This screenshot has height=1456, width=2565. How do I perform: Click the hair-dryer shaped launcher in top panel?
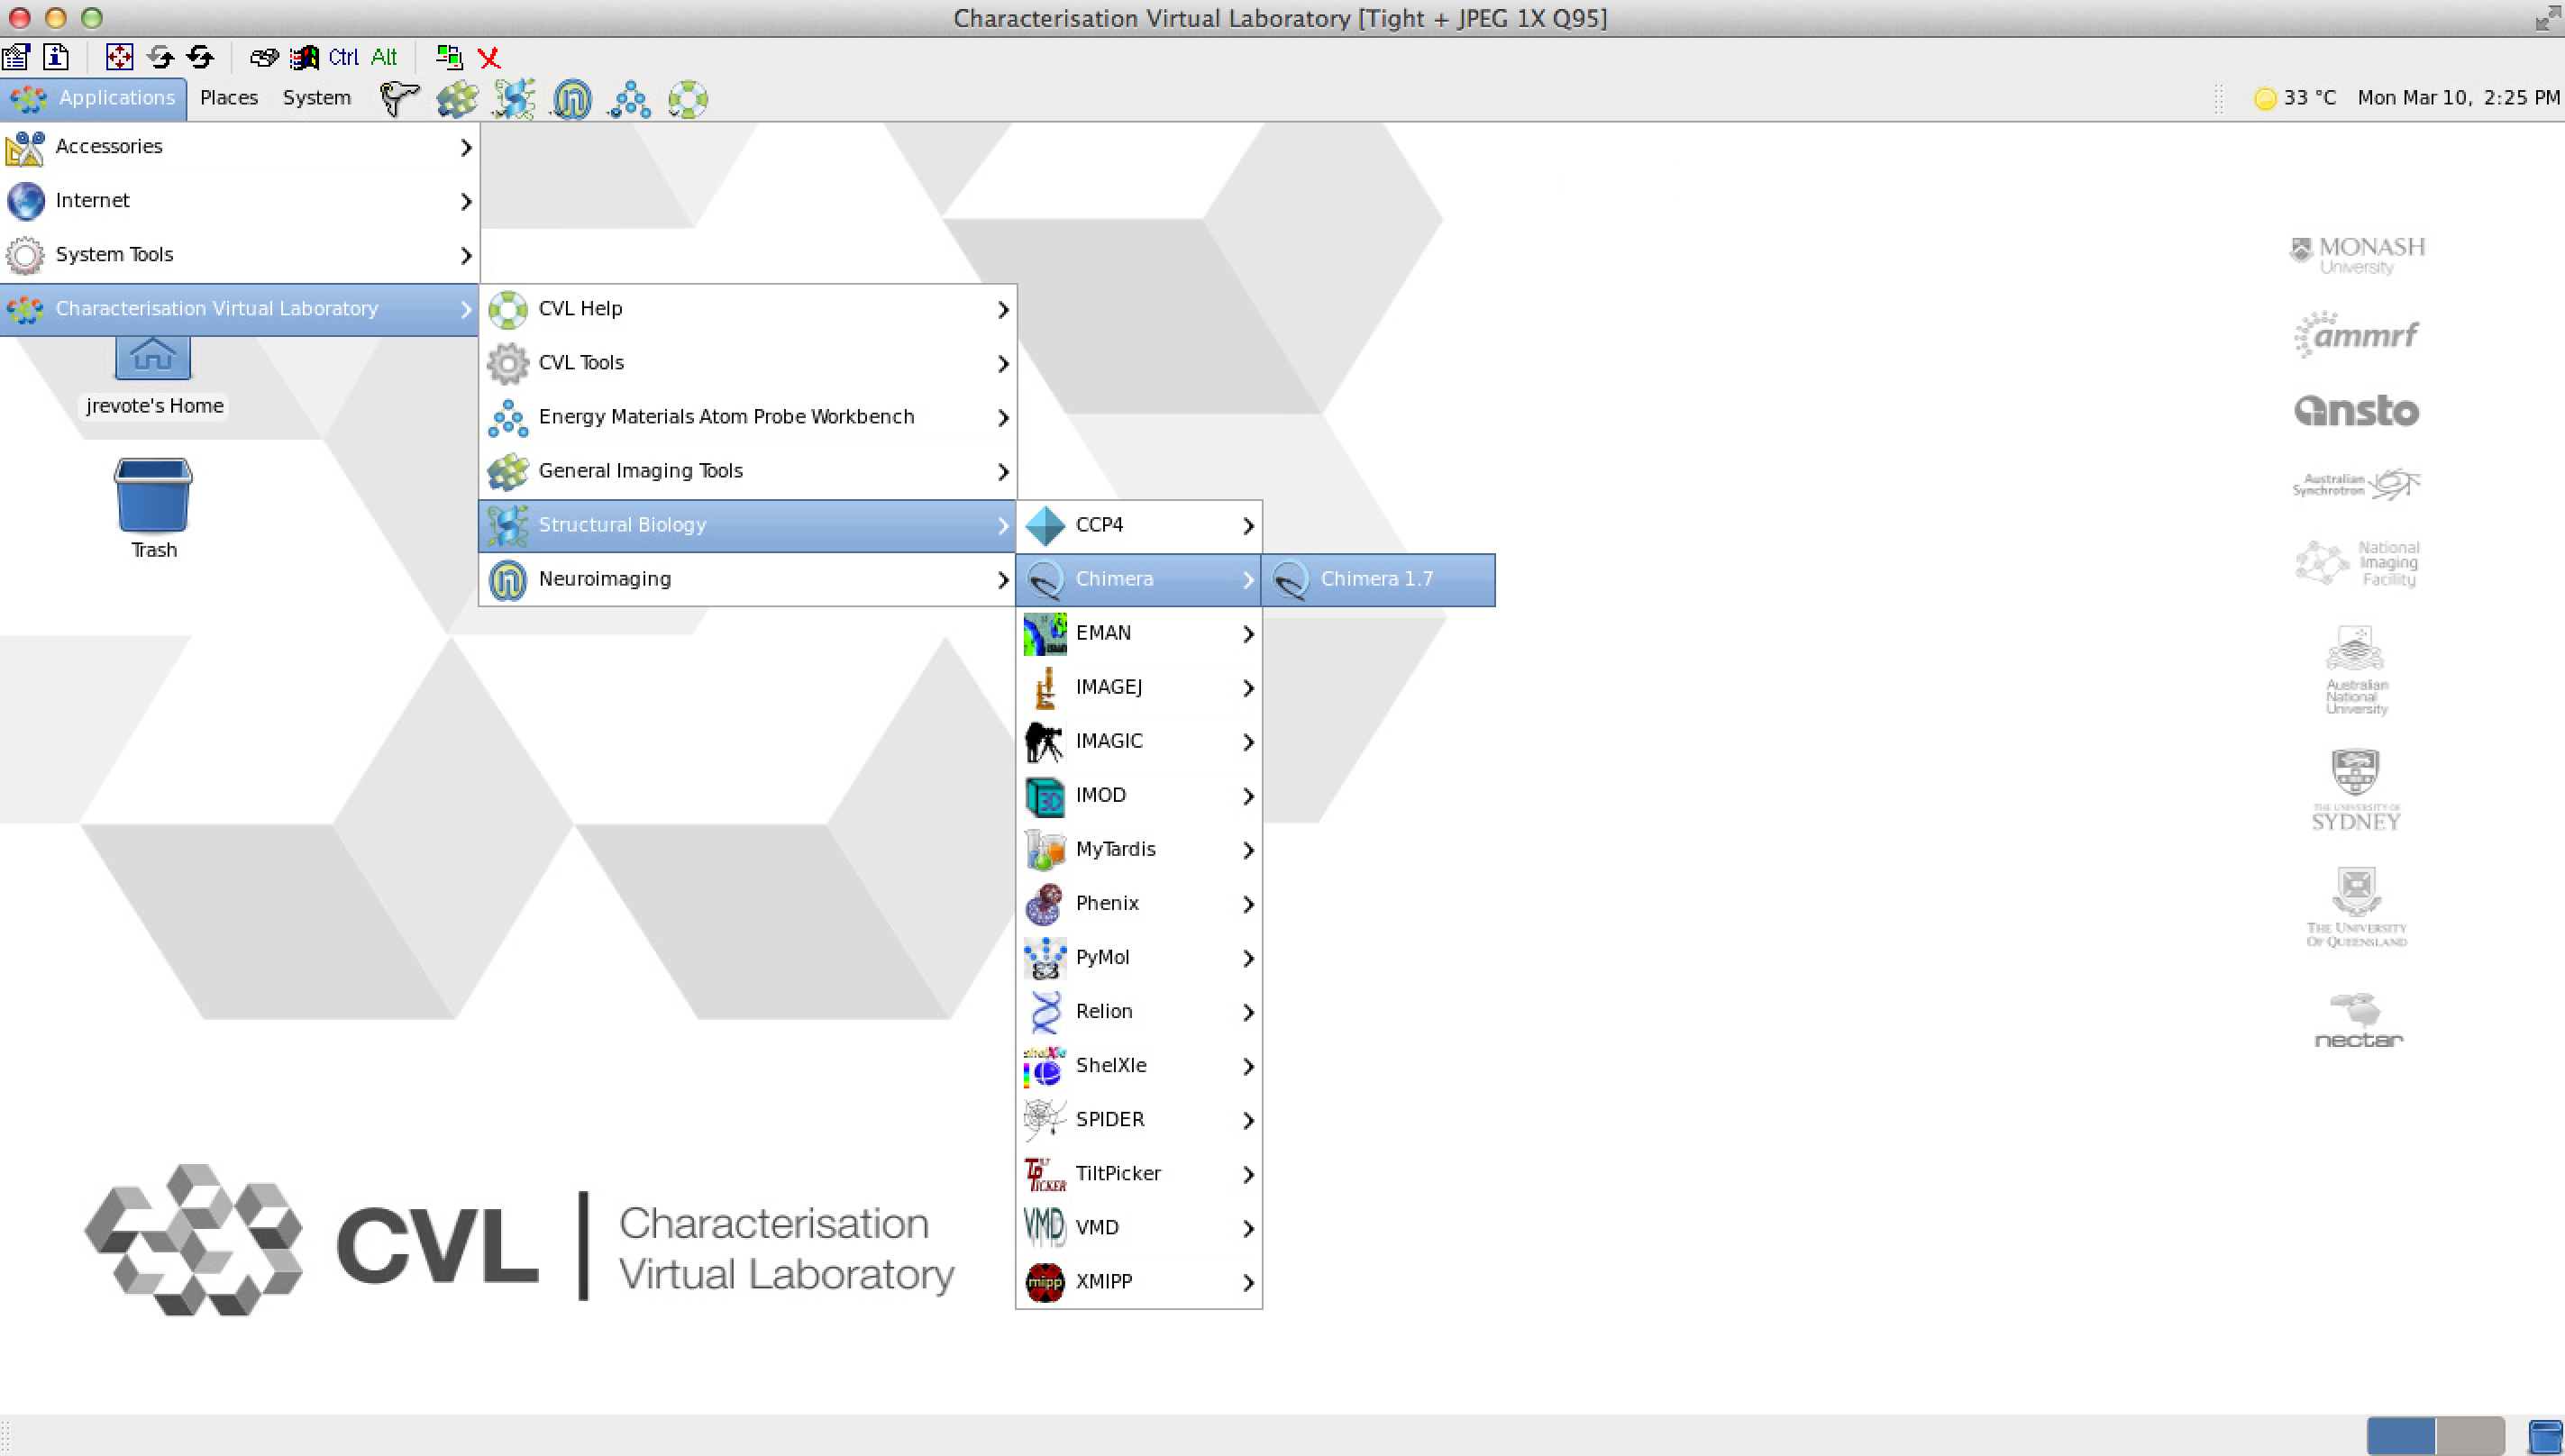click(x=399, y=99)
